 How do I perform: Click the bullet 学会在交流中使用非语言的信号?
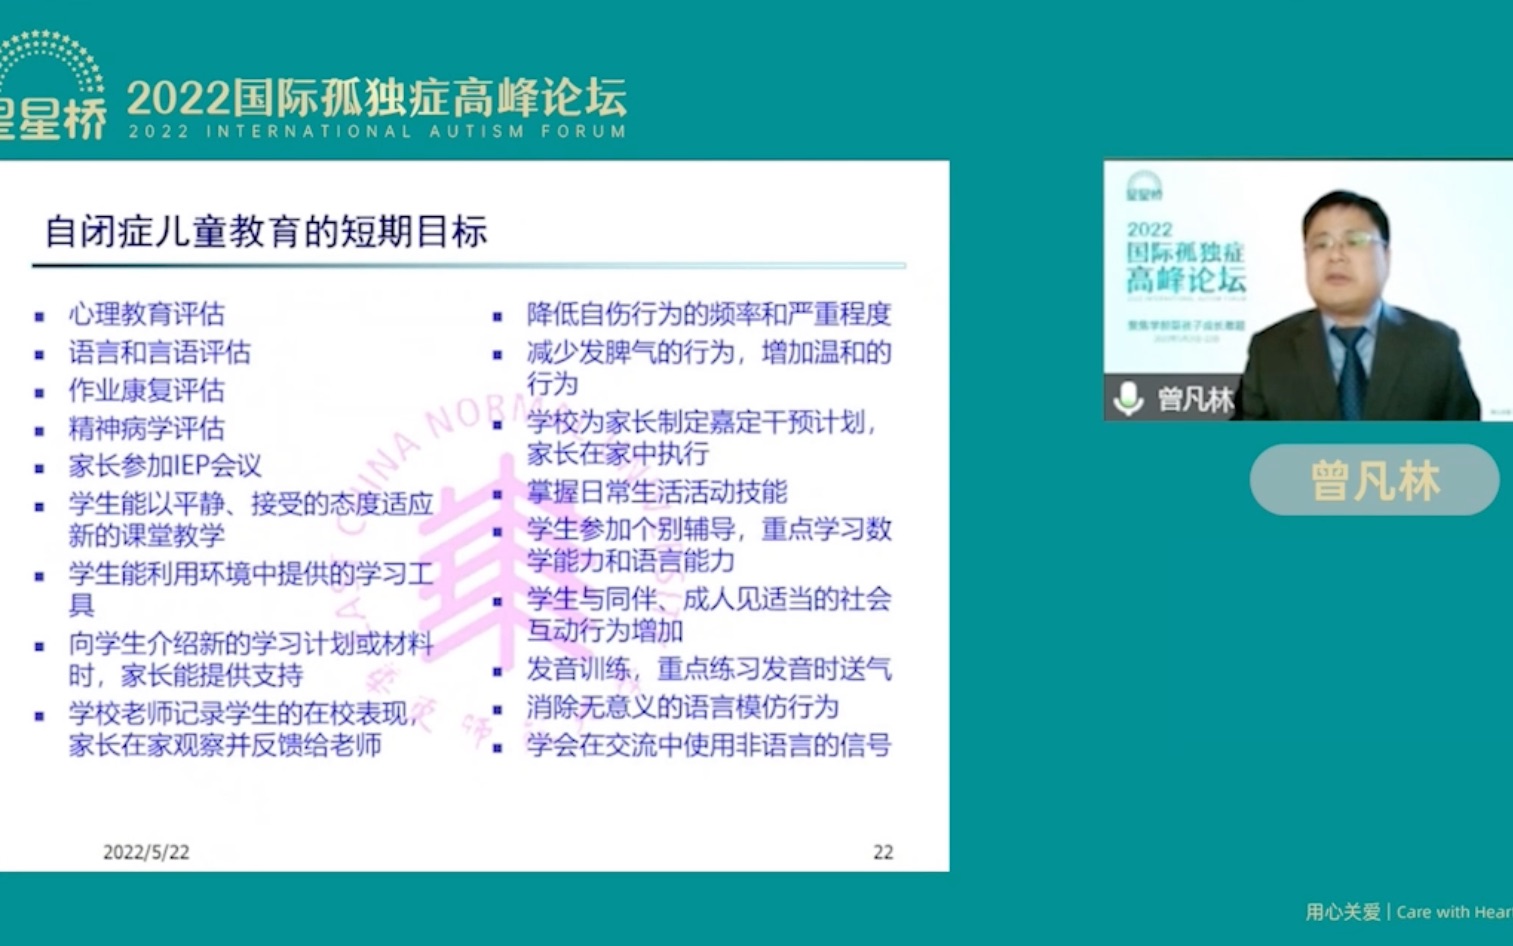(x=709, y=745)
